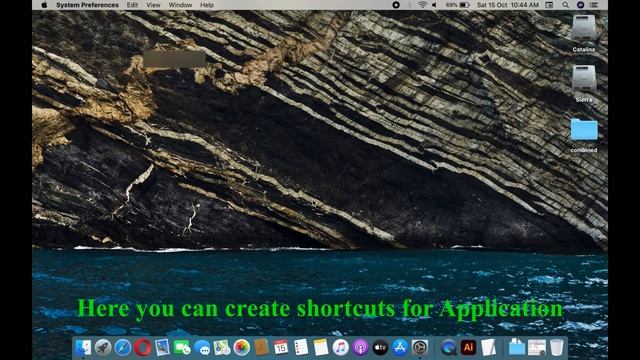Click the screen recording indicator in menu bar
Viewport: 640px width, 360px height.
[396, 5]
